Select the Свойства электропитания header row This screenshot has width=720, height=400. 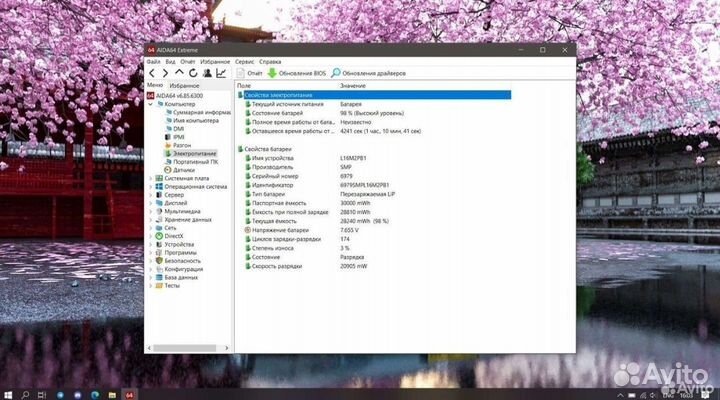pos(374,95)
